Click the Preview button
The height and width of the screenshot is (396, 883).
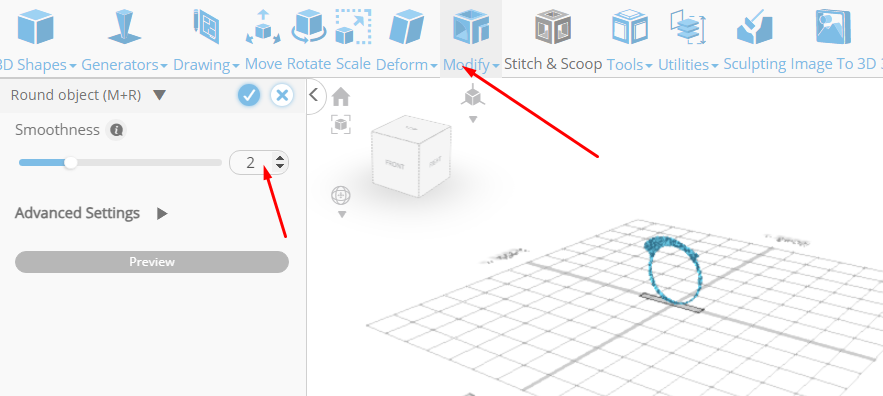click(x=152, y=262)
